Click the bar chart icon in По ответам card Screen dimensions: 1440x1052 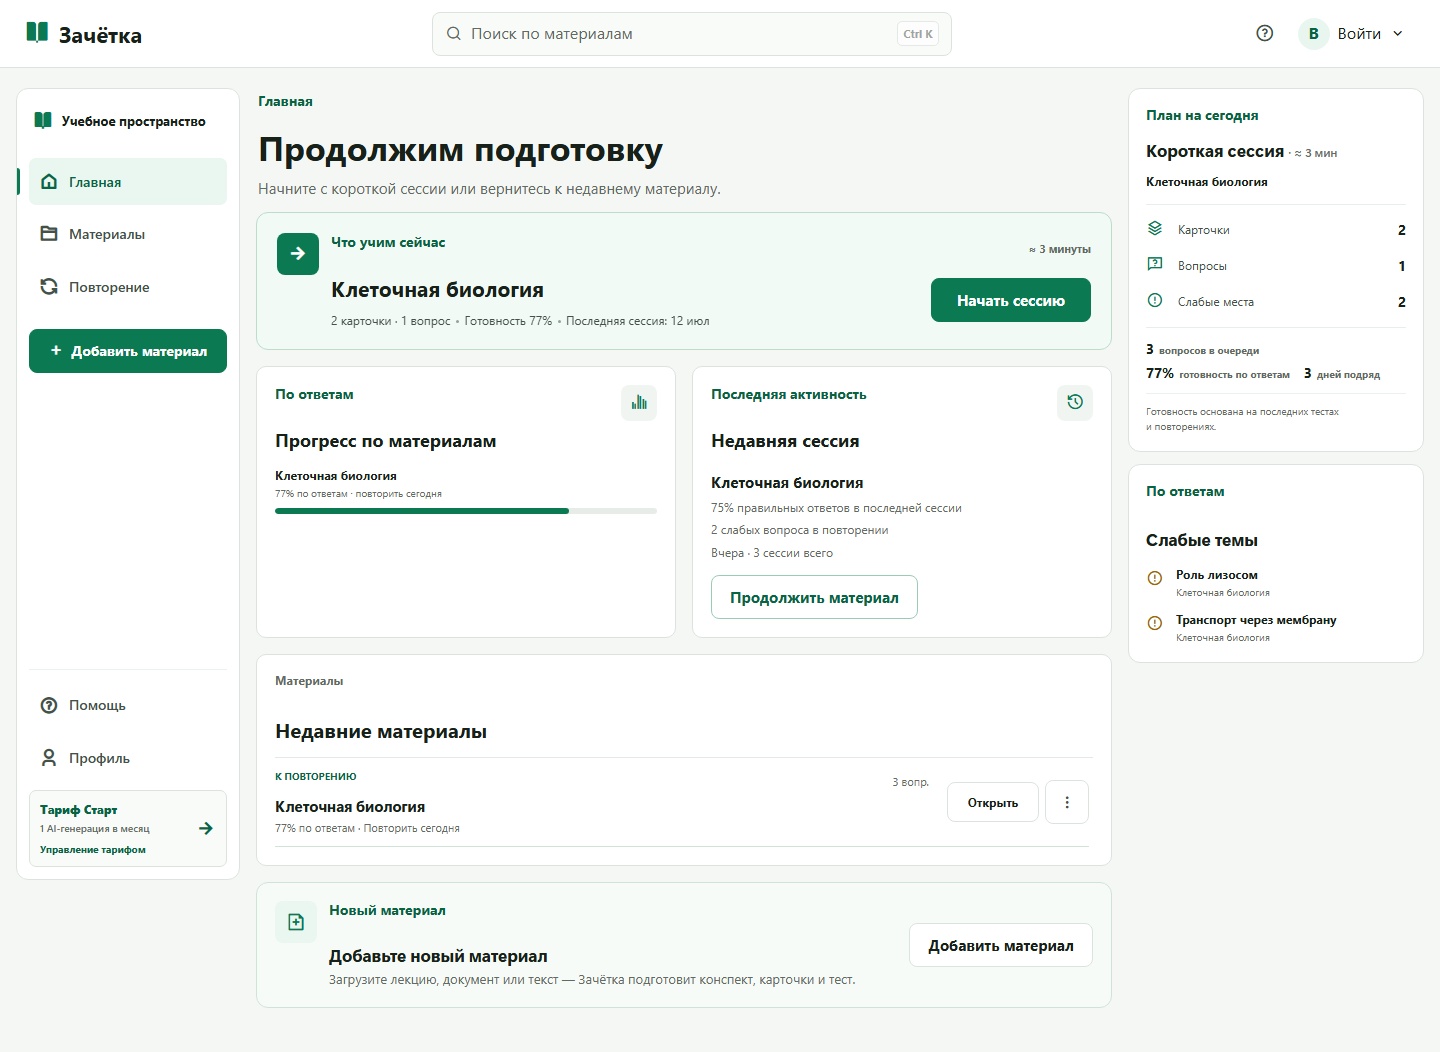(x=639, y=403)
